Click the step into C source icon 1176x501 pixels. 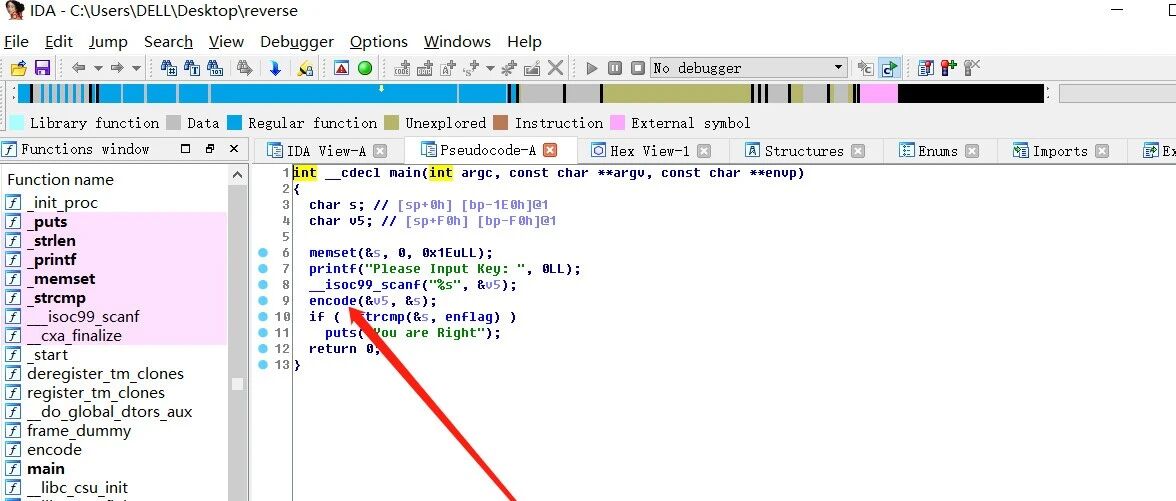(866, 68)
